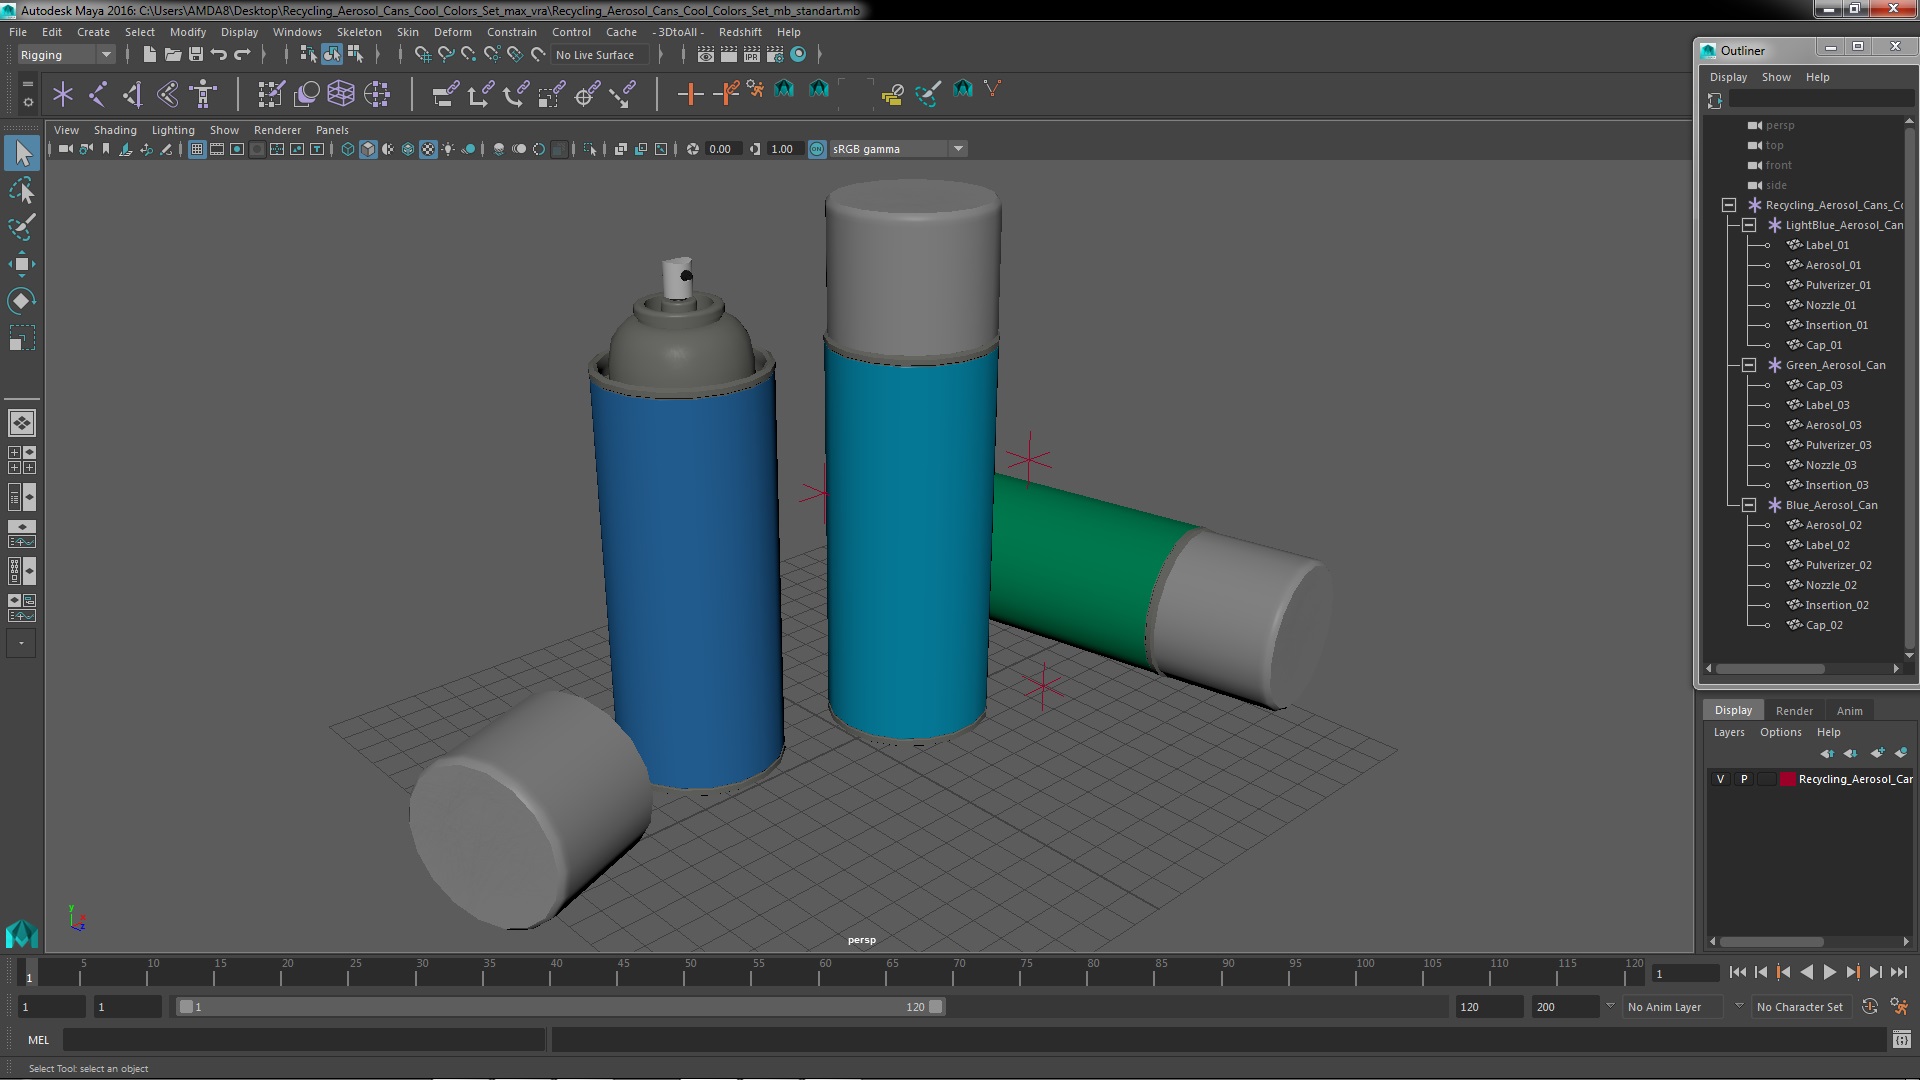Open viewport Shading menu
This screenshot has height=1080, width=1920.
click(x=115, y=130)
